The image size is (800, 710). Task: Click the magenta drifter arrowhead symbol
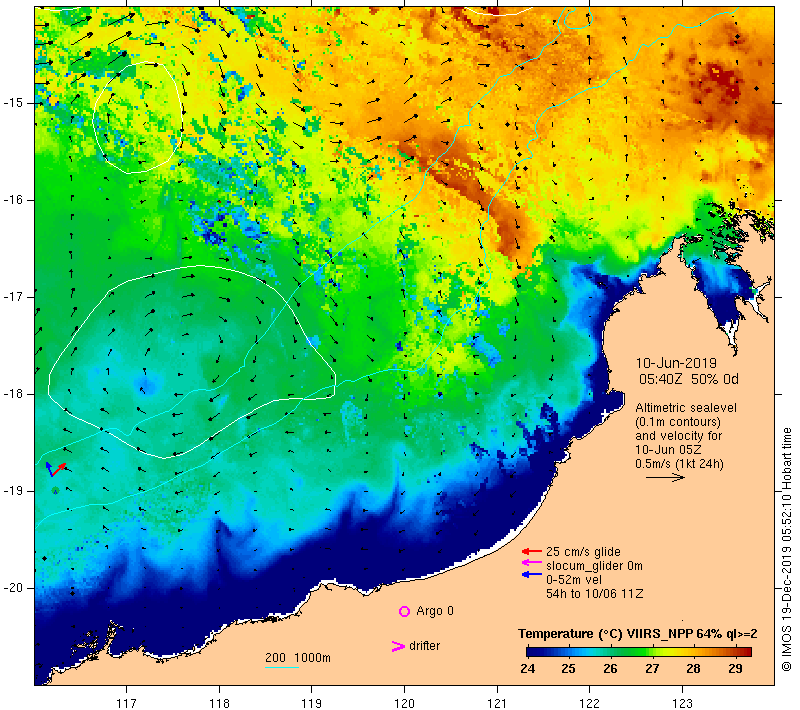tap(398, 646)
